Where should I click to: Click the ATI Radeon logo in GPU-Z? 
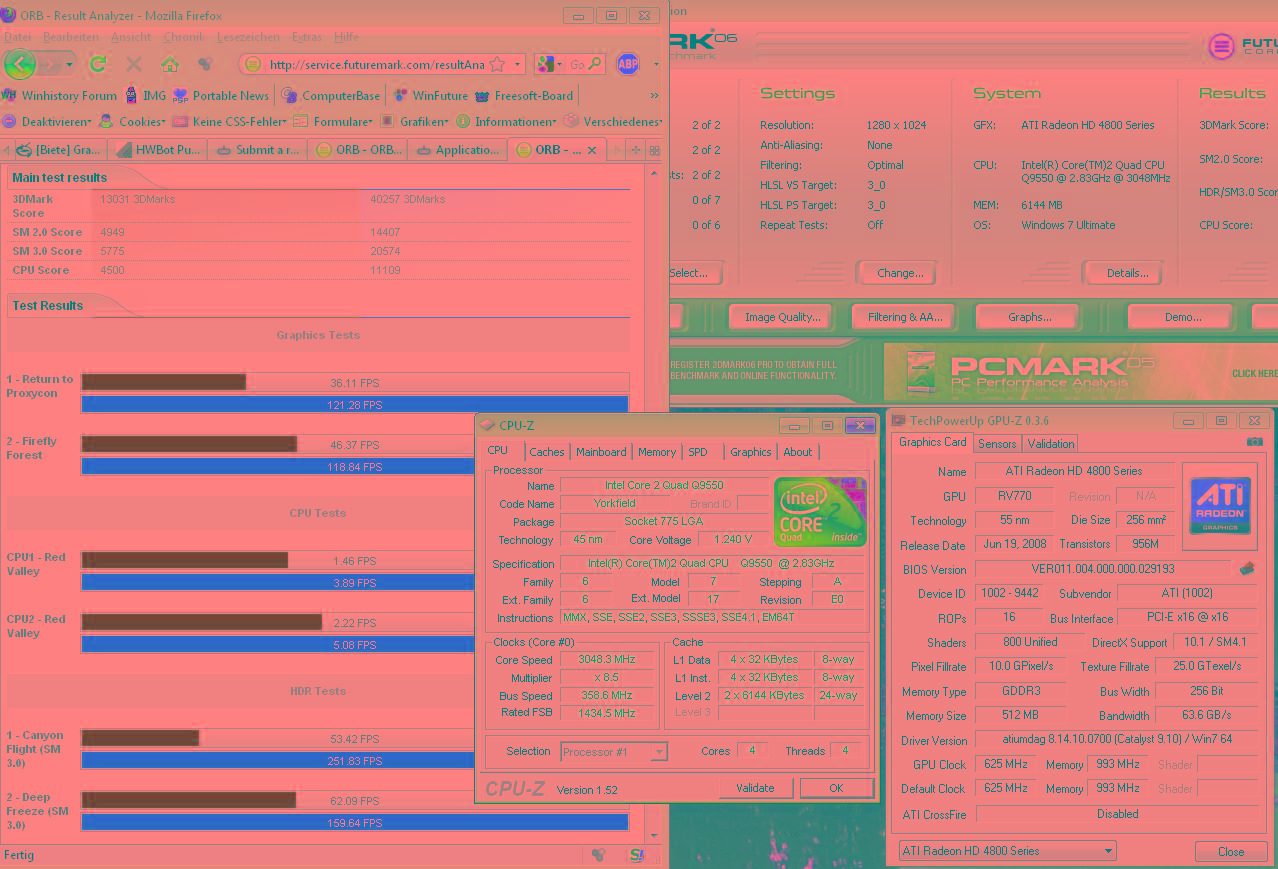[1219, 506]
